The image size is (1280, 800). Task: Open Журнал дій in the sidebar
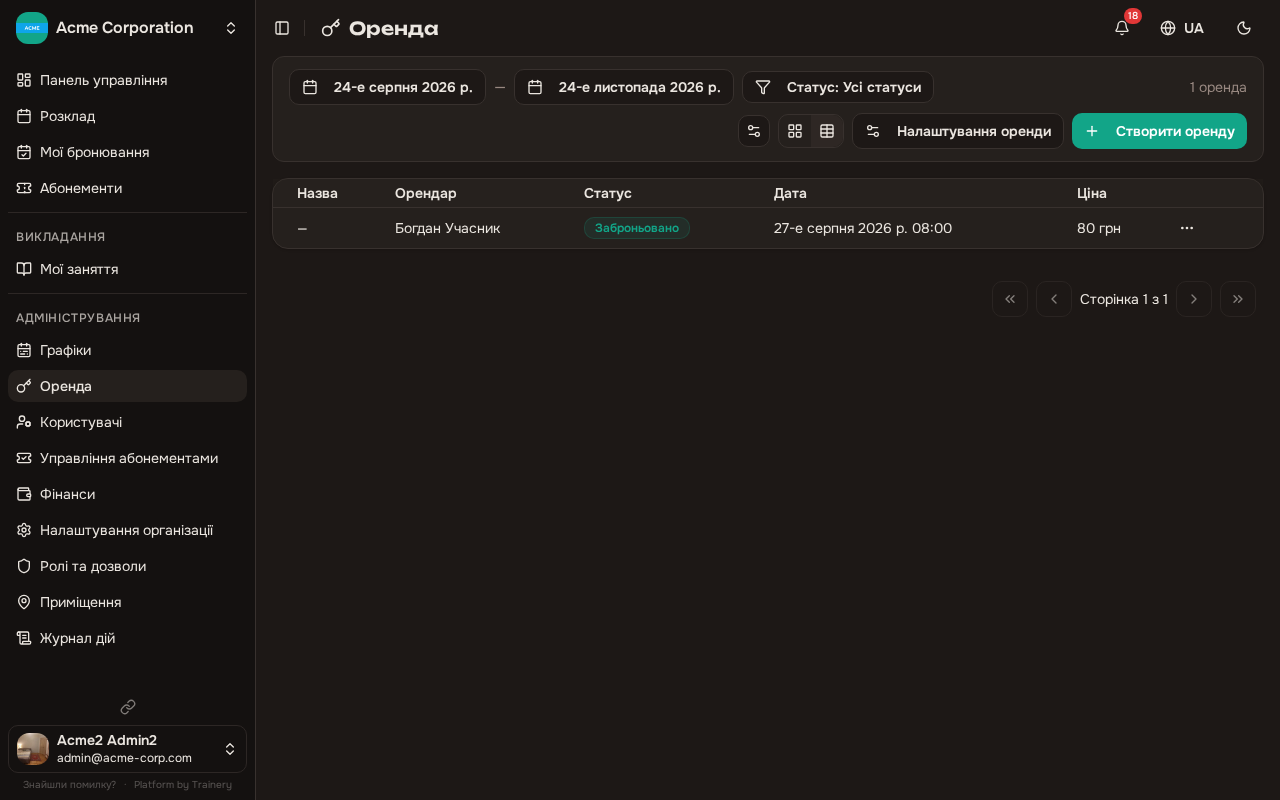click(128, 638)
